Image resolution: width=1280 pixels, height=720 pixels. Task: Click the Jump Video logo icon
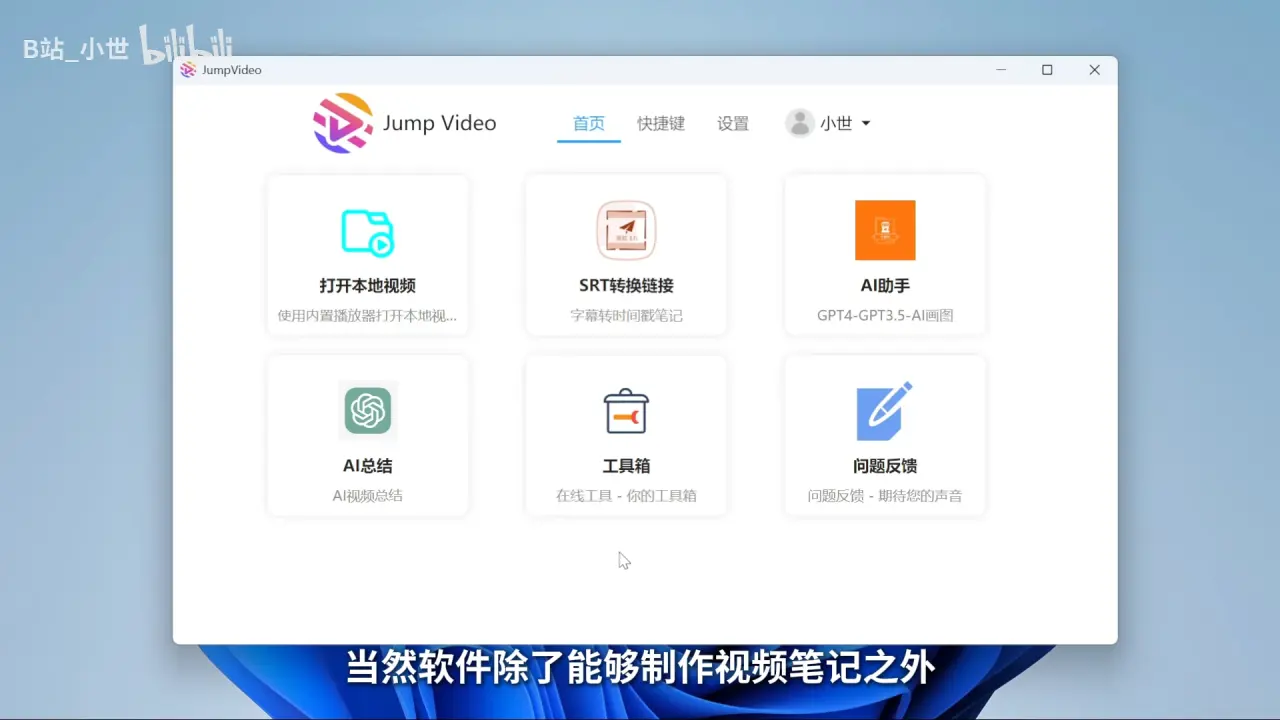point(343,123)
